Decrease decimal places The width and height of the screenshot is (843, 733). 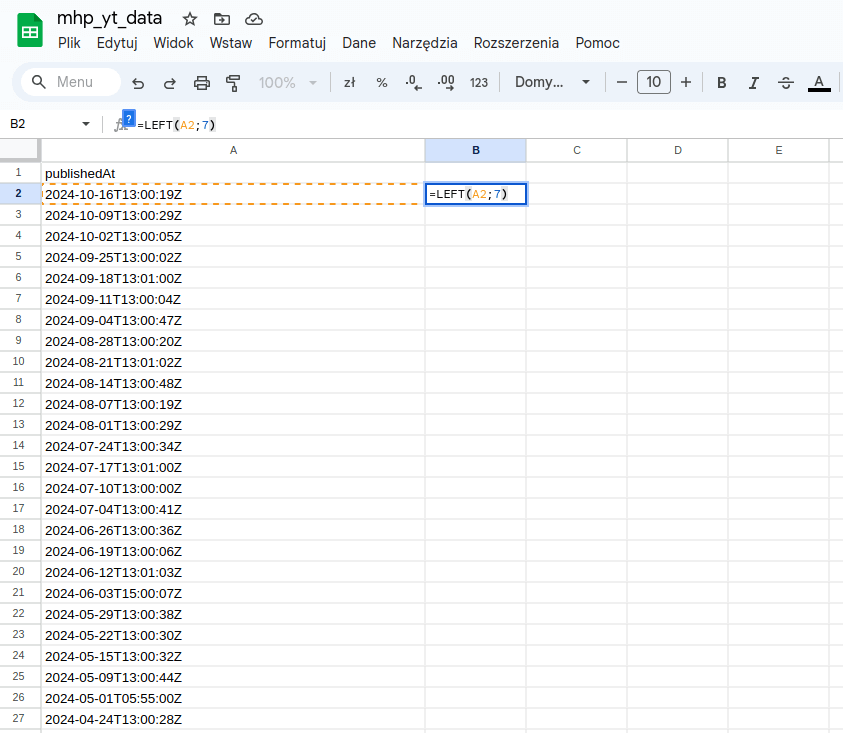click(413, 83)
